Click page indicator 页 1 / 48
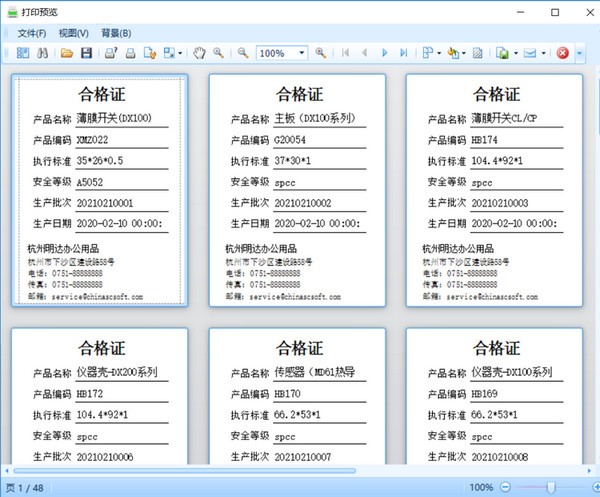Screen dimensions: 600x497 point(24,488)
